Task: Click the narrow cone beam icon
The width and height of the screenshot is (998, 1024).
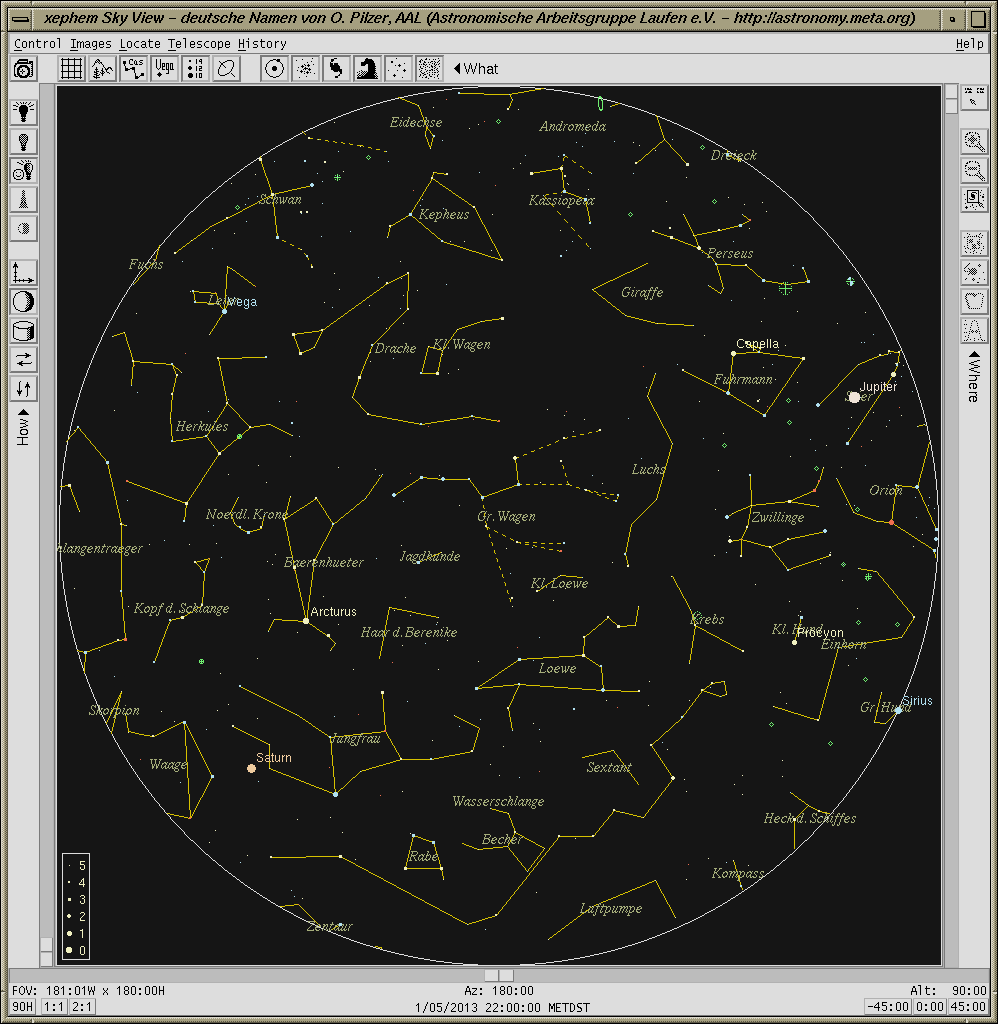Action: click(24, 199)
